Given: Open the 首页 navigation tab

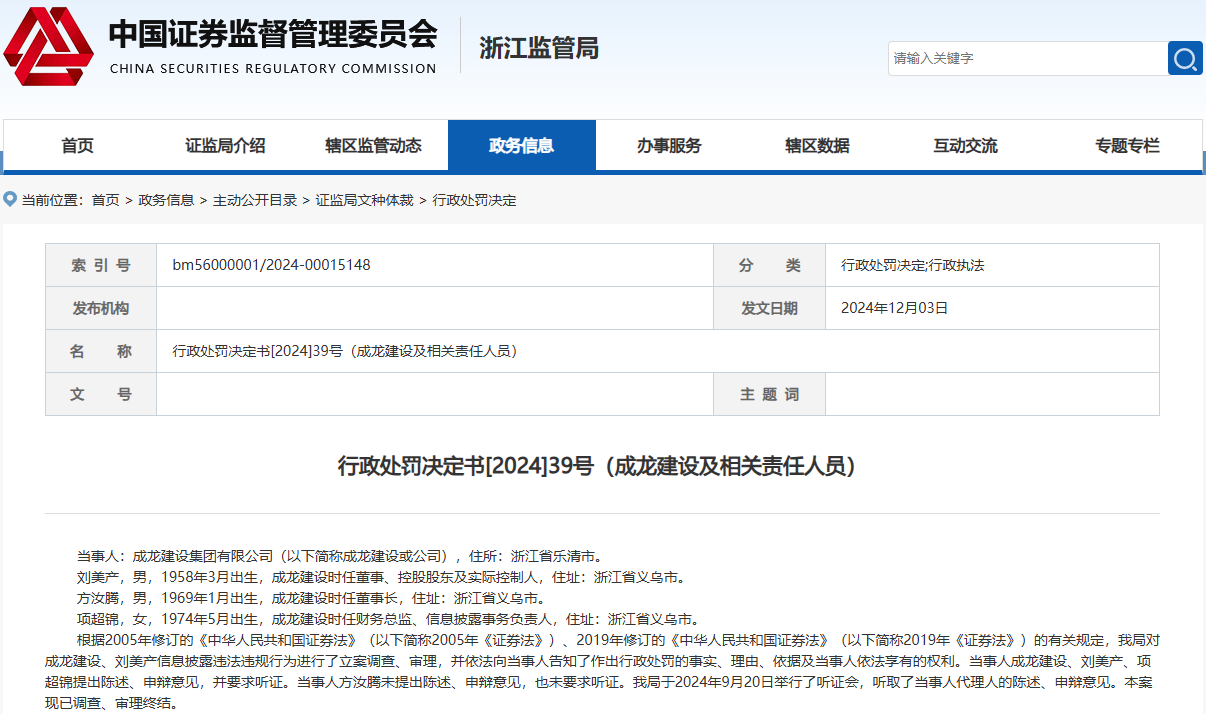Looking at the screenshot, I should (77, 146).
